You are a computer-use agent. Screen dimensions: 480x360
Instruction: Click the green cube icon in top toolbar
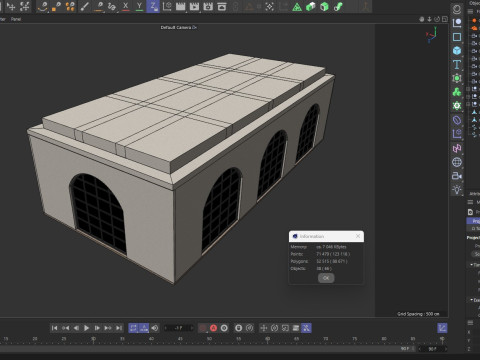[x=324, y=6]
